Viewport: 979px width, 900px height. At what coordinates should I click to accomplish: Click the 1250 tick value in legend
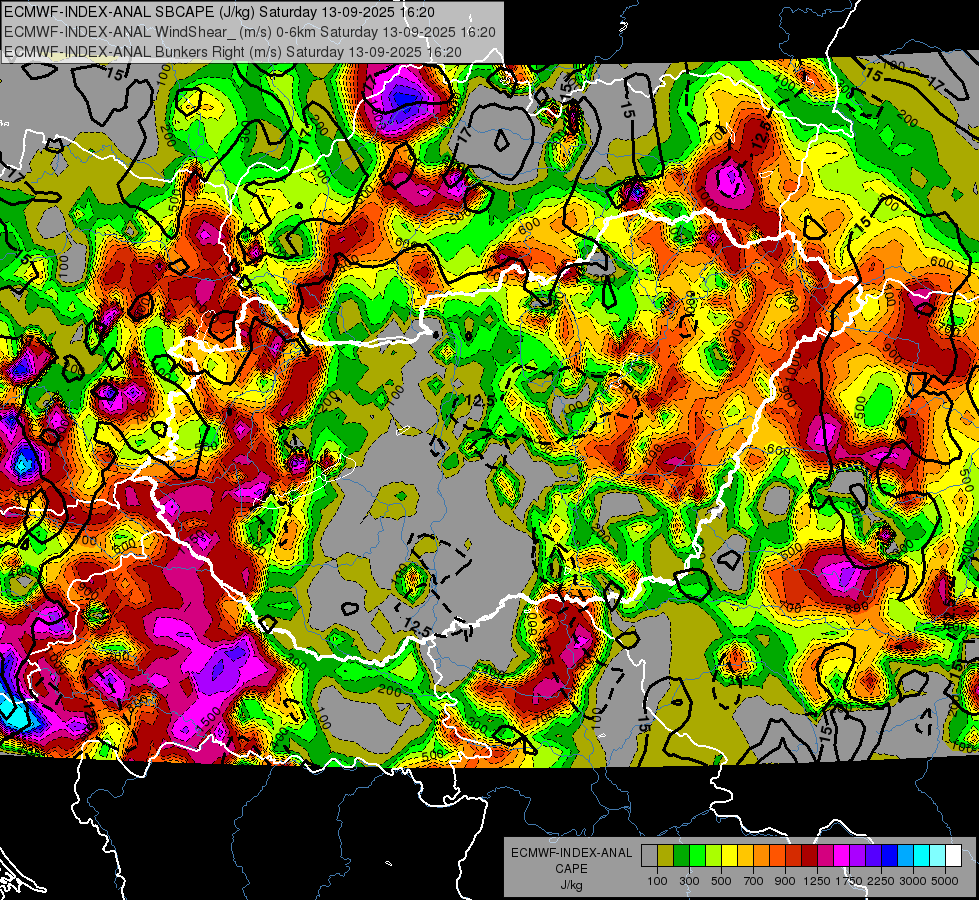817,881
